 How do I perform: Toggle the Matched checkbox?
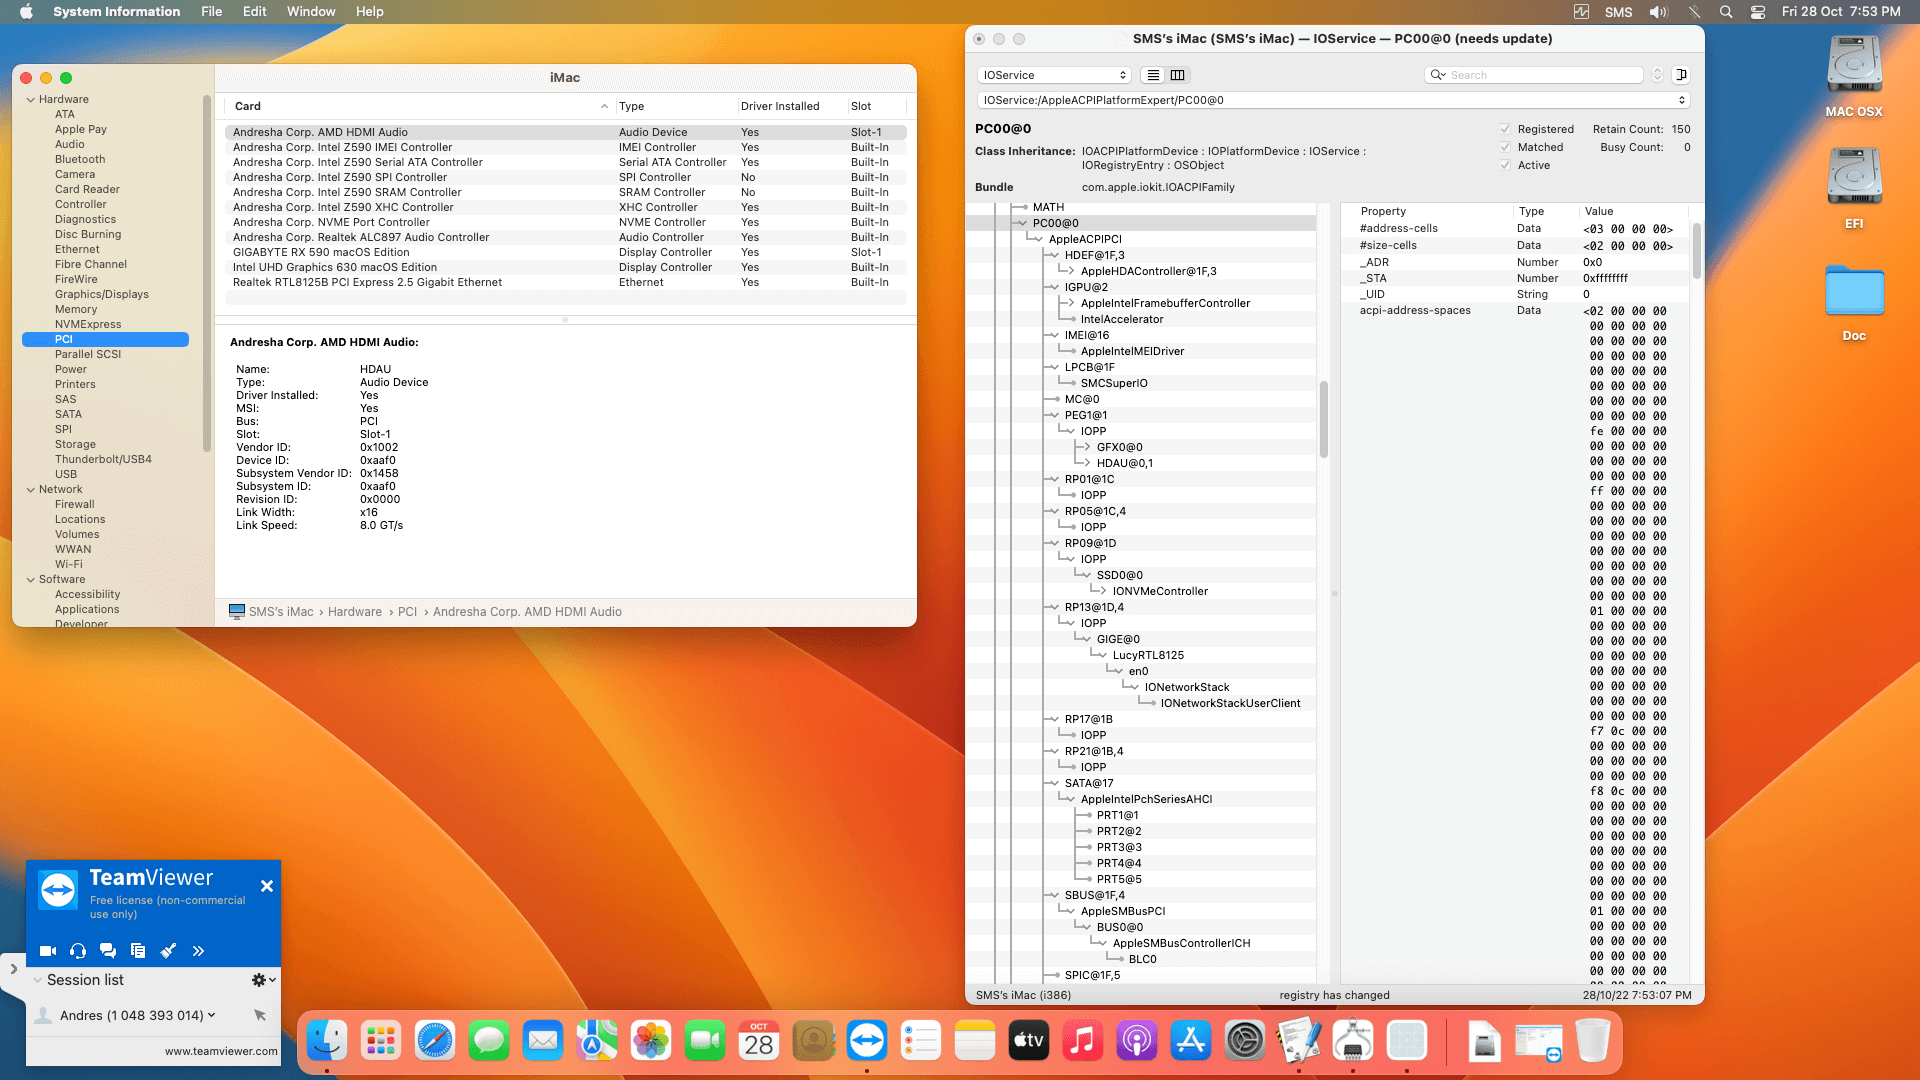[x=1506, y=147]
